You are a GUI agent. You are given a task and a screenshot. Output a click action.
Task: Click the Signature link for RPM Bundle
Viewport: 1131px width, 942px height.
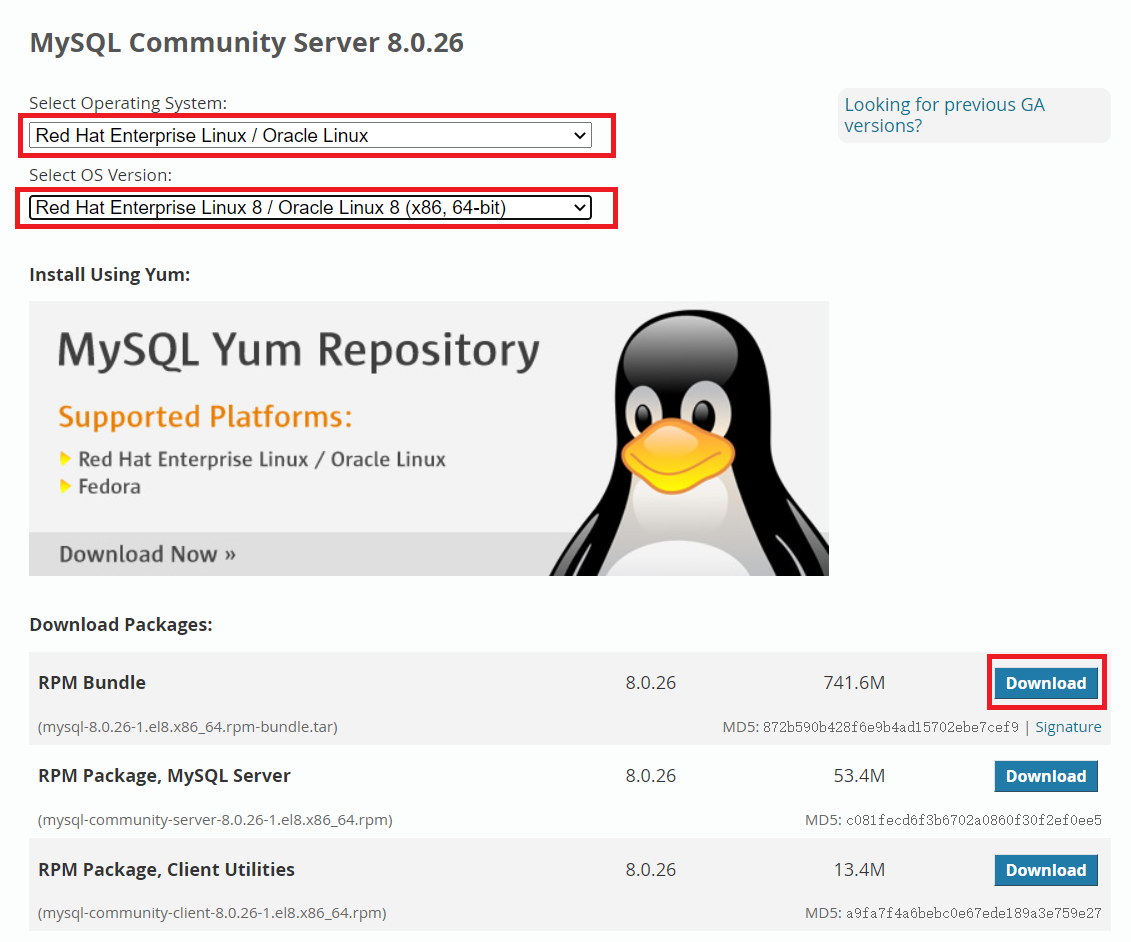tap(1068, 727)
